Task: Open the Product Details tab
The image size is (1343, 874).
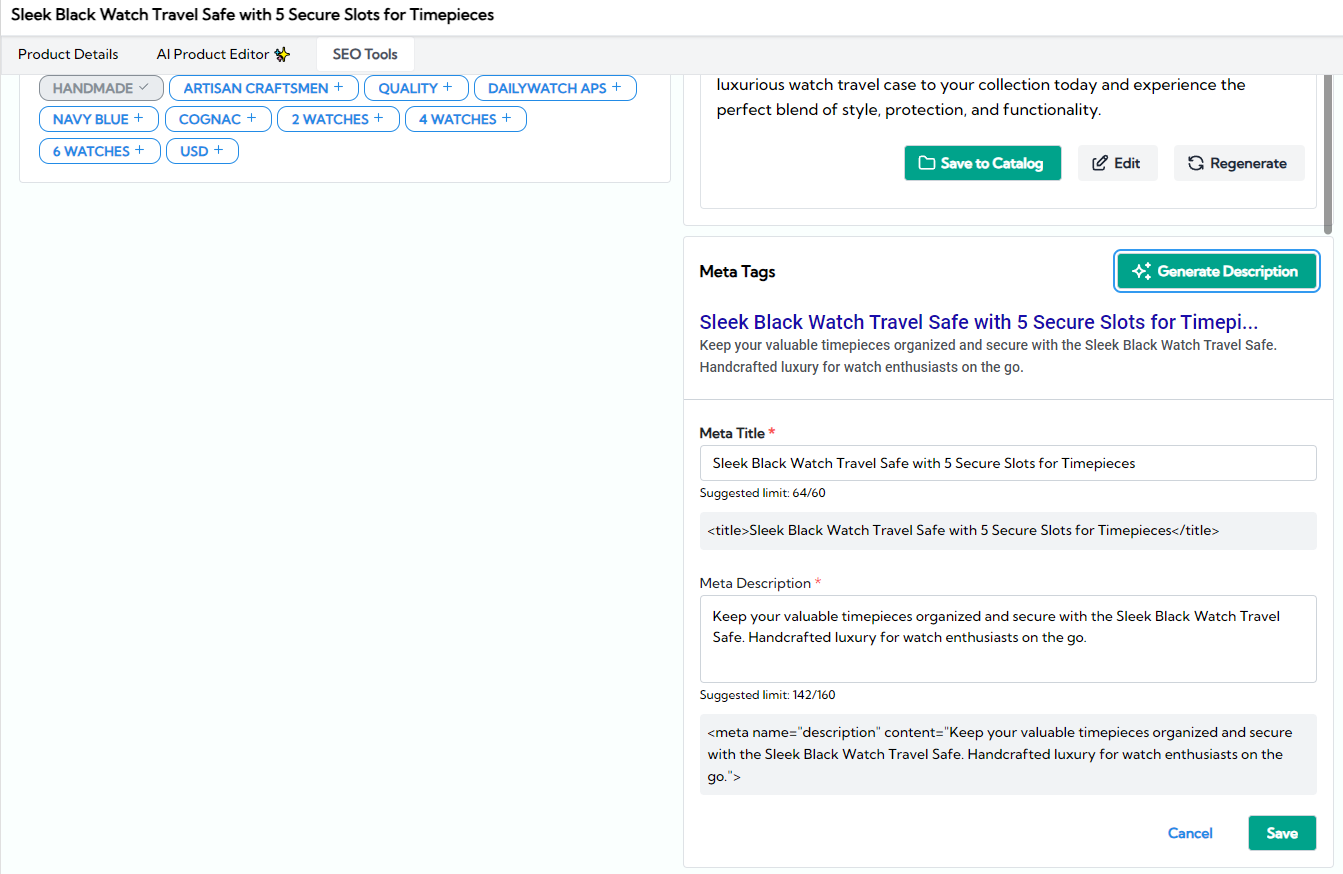Action: [x=68, y=54]
